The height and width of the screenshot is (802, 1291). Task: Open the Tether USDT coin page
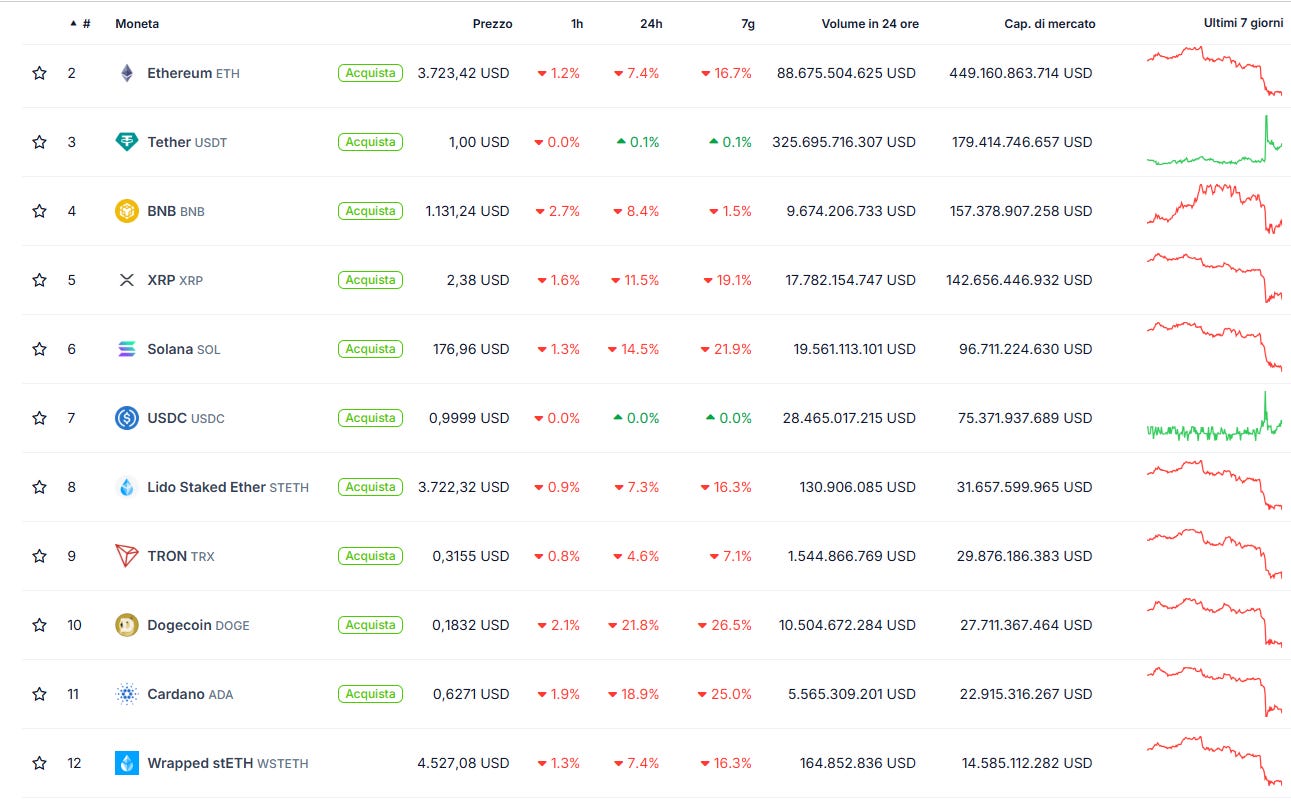click(187, 142)
